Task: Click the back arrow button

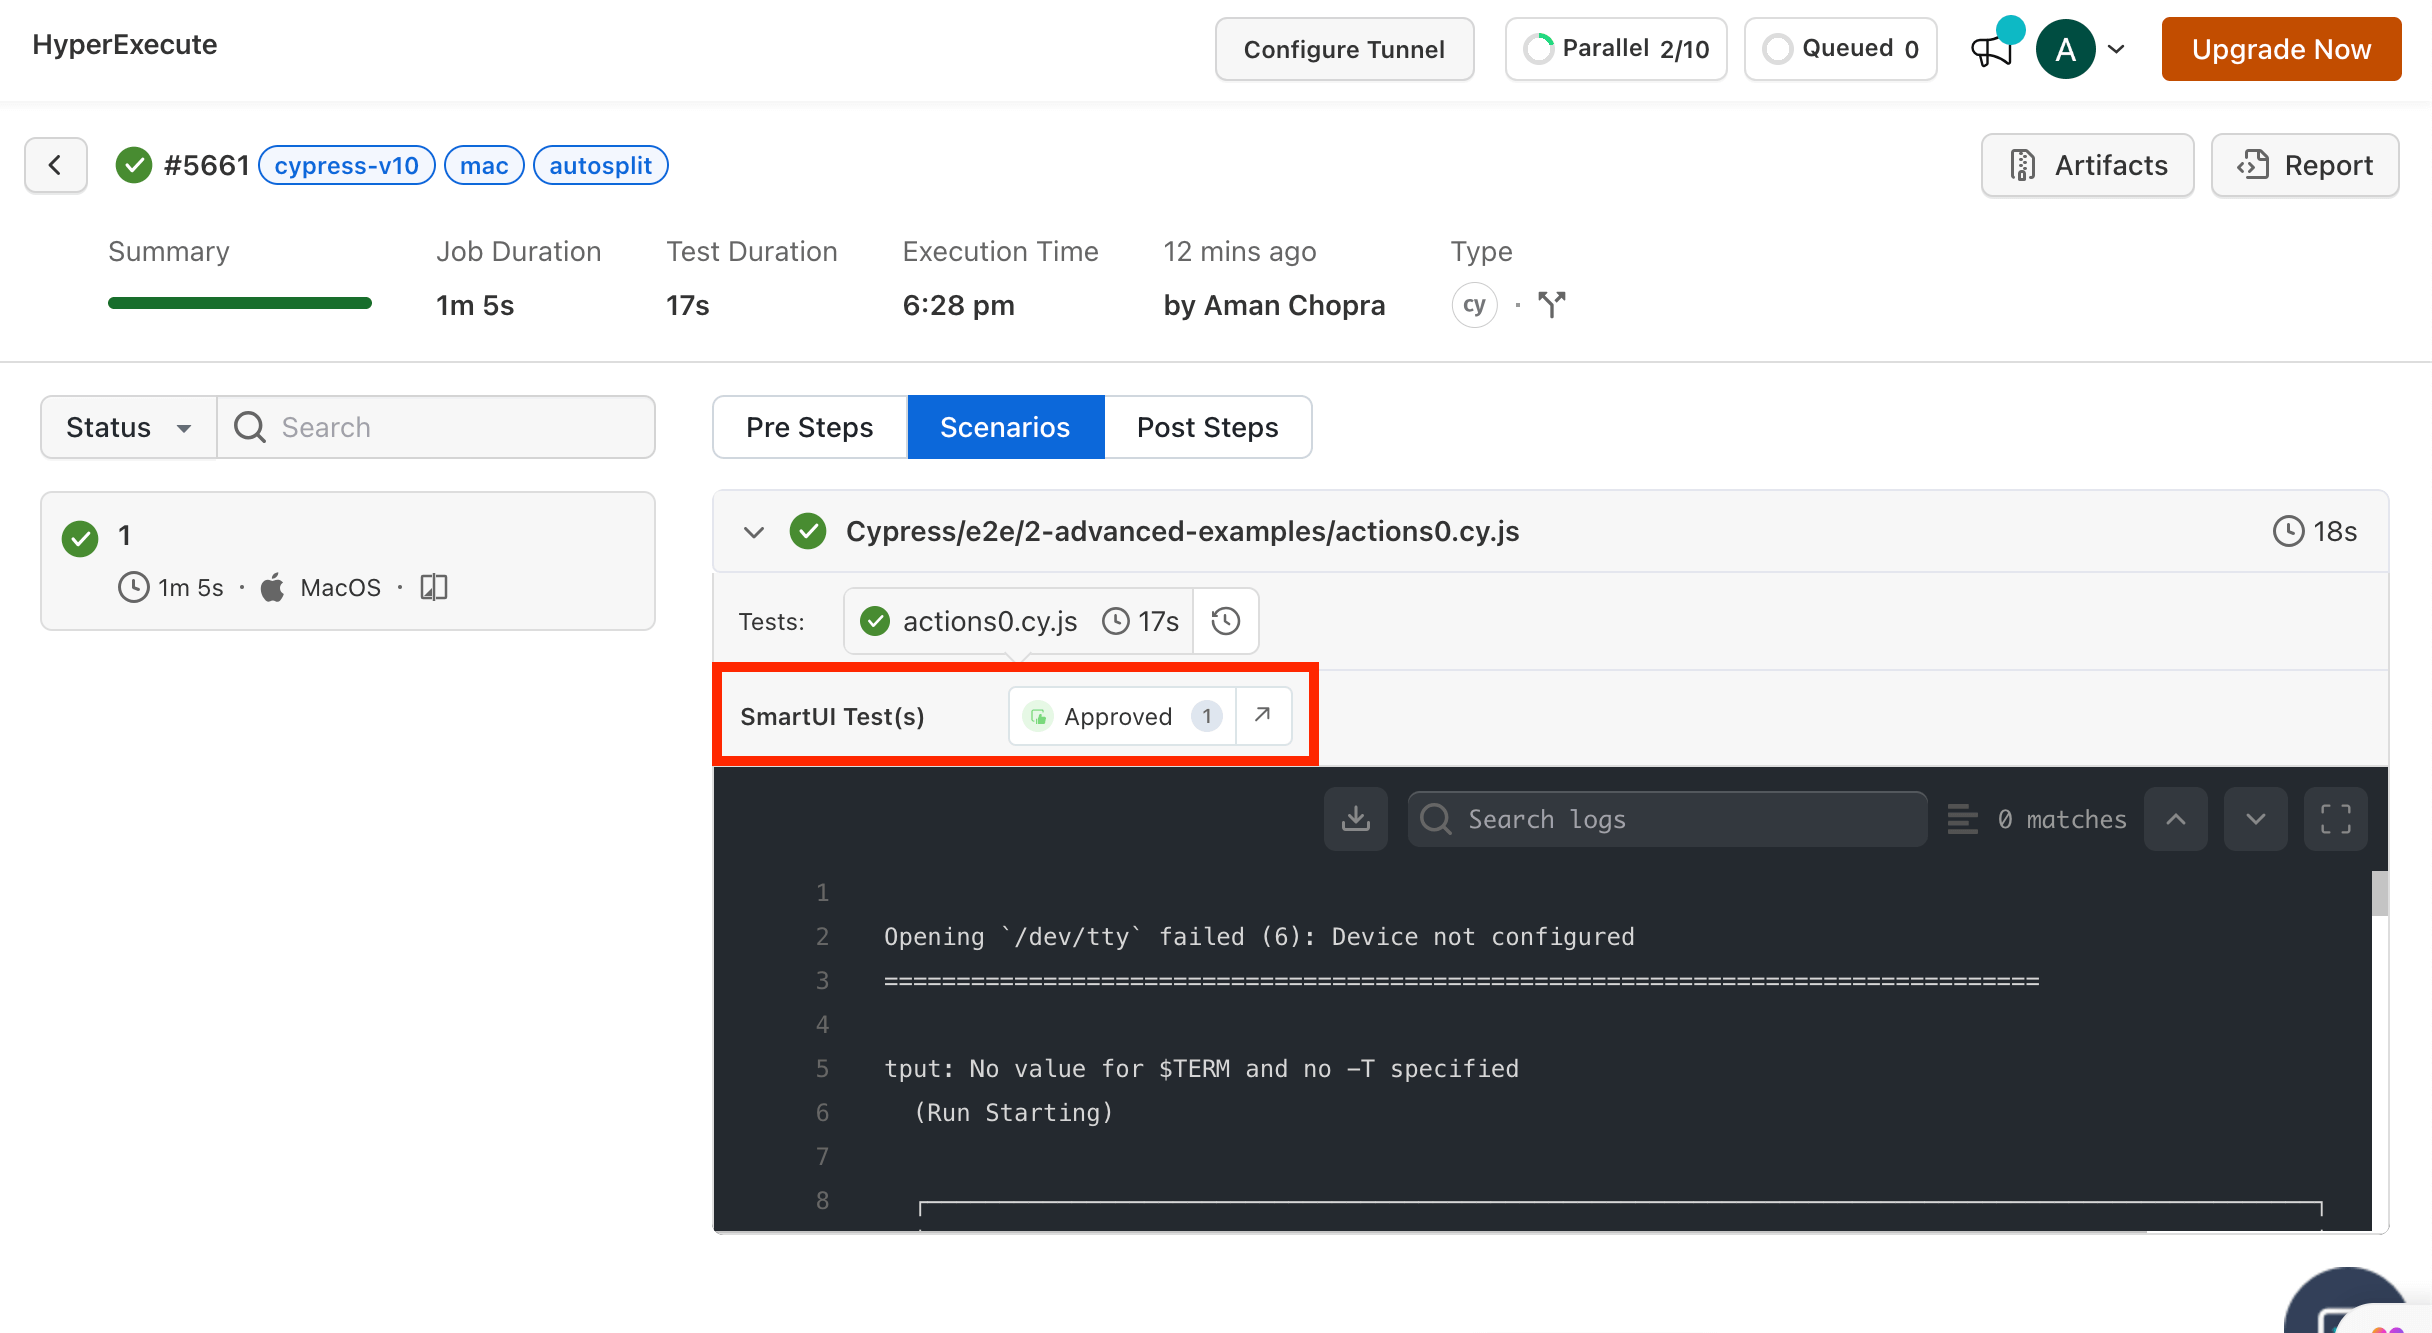Action: point(55,165)
